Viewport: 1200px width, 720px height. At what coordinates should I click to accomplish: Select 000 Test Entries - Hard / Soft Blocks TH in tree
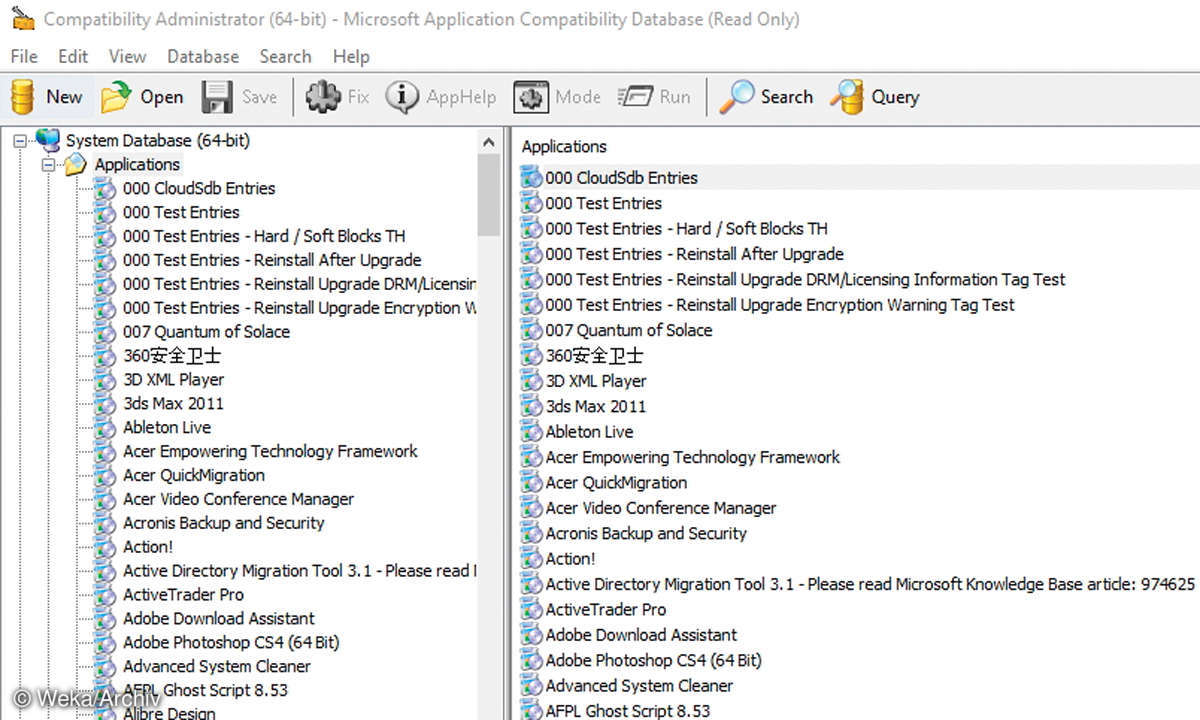click(x=264, y=236)
